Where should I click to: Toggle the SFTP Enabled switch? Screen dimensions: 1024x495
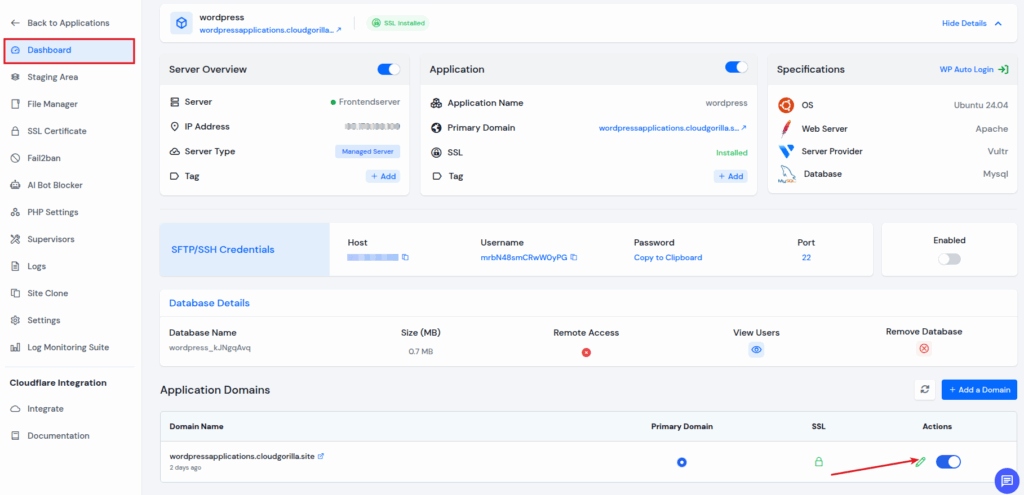[949, 259]
